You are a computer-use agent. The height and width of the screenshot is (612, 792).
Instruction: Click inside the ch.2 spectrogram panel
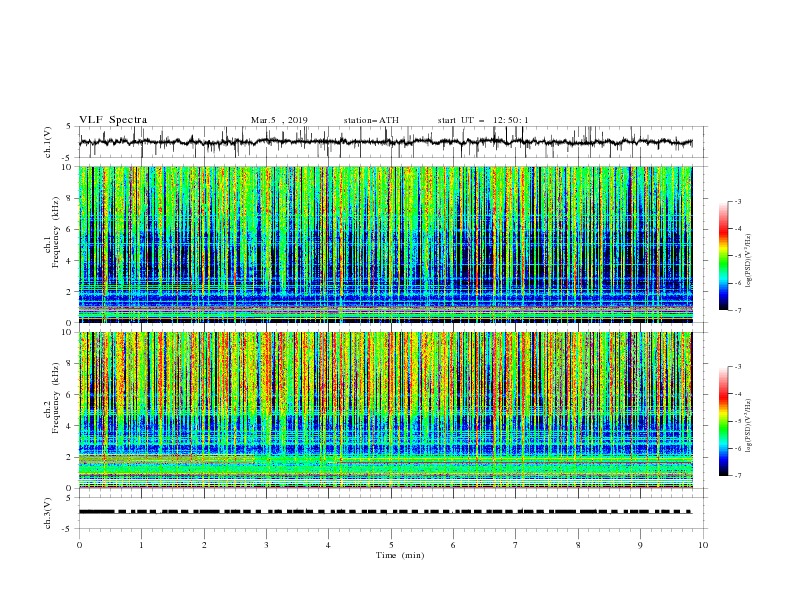(x=386, y=410)
